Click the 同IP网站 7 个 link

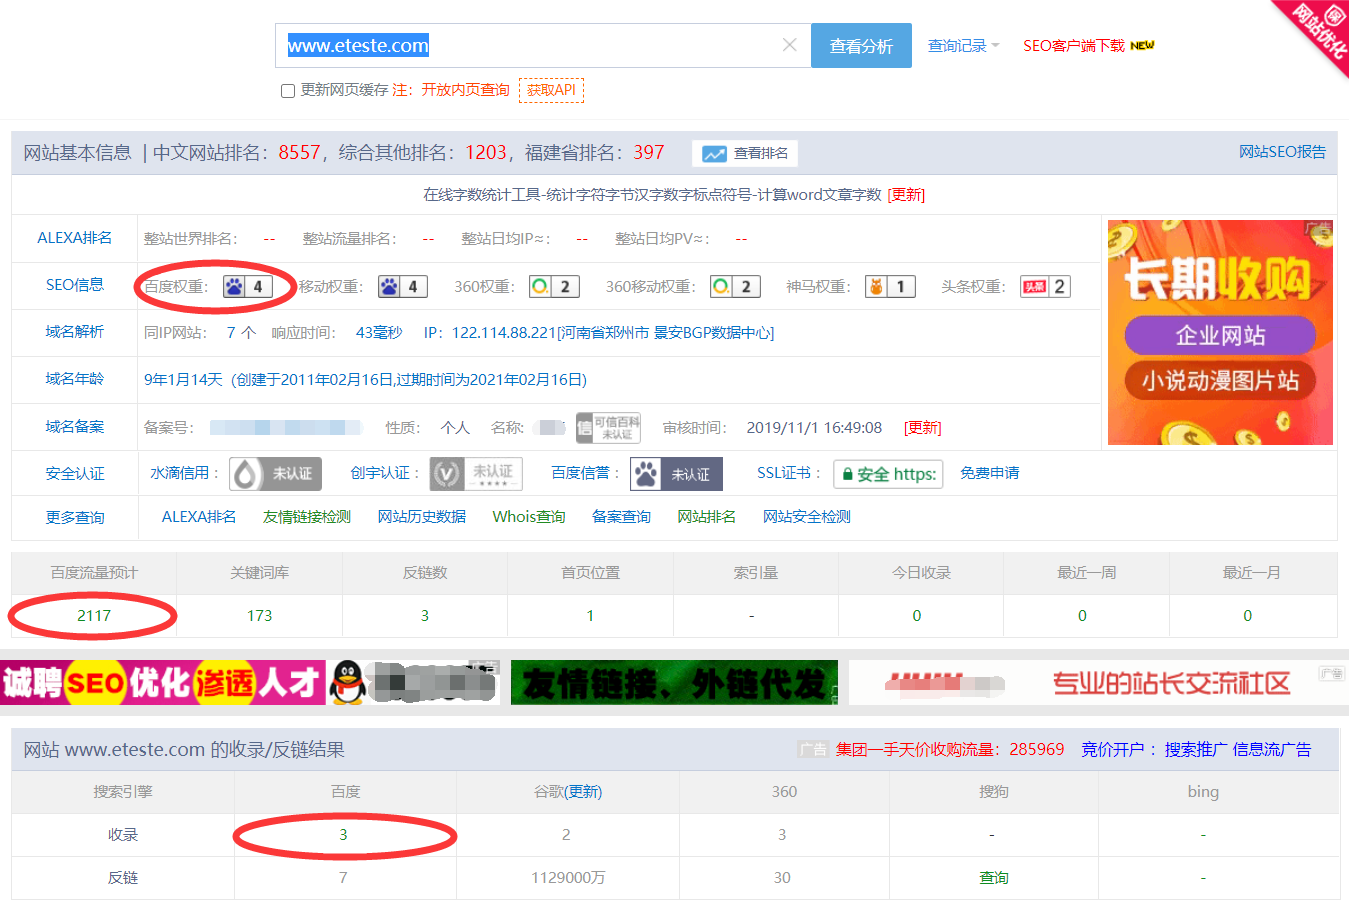(241, 333)
